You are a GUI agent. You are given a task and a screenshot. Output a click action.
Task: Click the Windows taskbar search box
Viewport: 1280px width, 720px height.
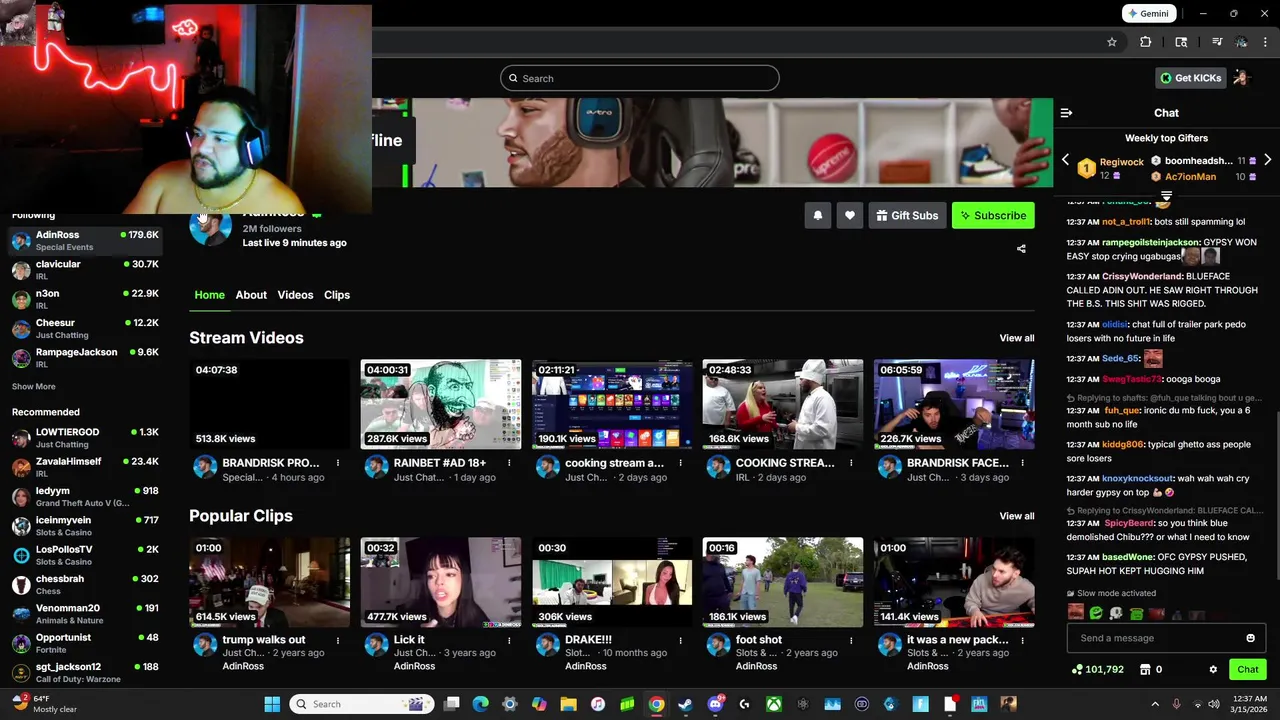click(x=362, y=704)
